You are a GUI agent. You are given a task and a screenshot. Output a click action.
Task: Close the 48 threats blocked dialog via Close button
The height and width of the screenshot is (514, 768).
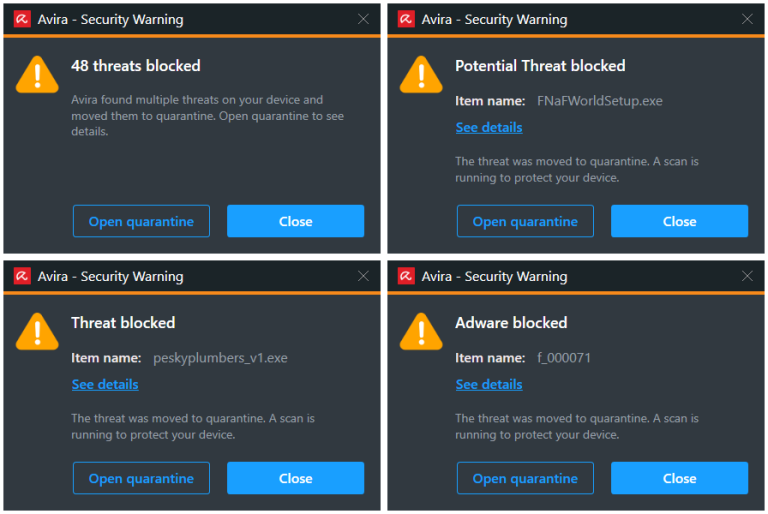(295, 221)
